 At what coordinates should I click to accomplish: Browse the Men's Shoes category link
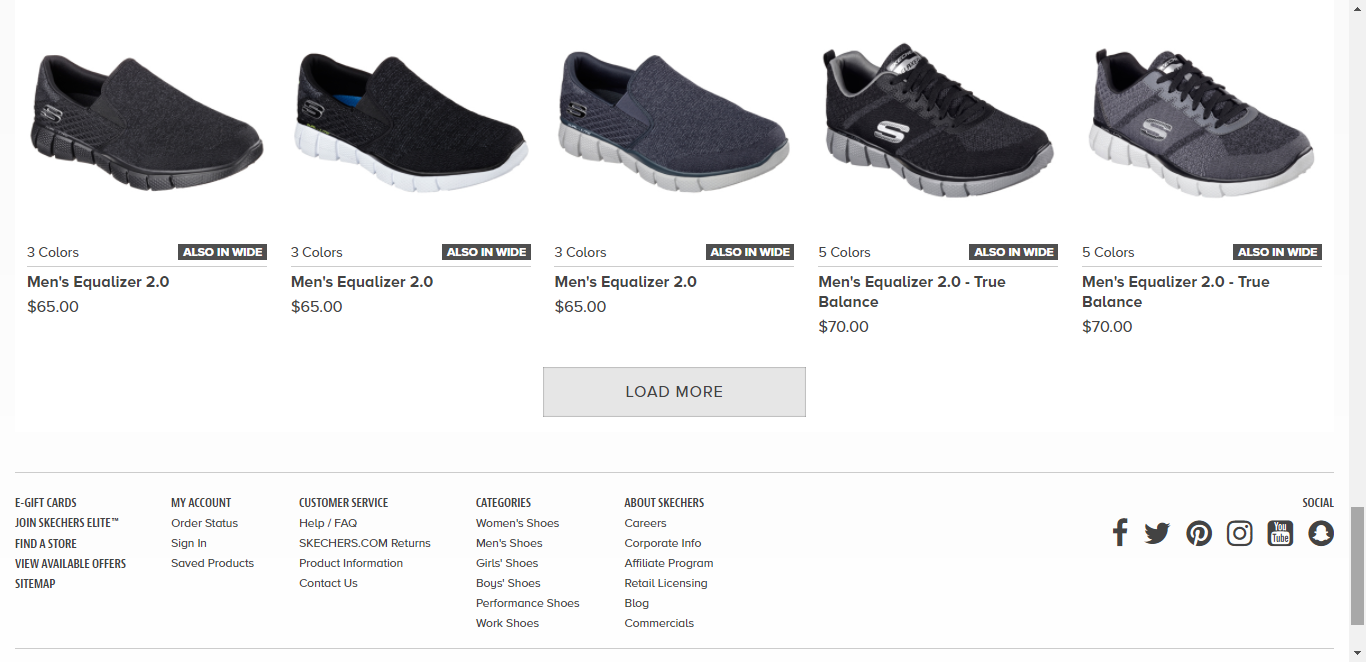(x=509, y=543)
